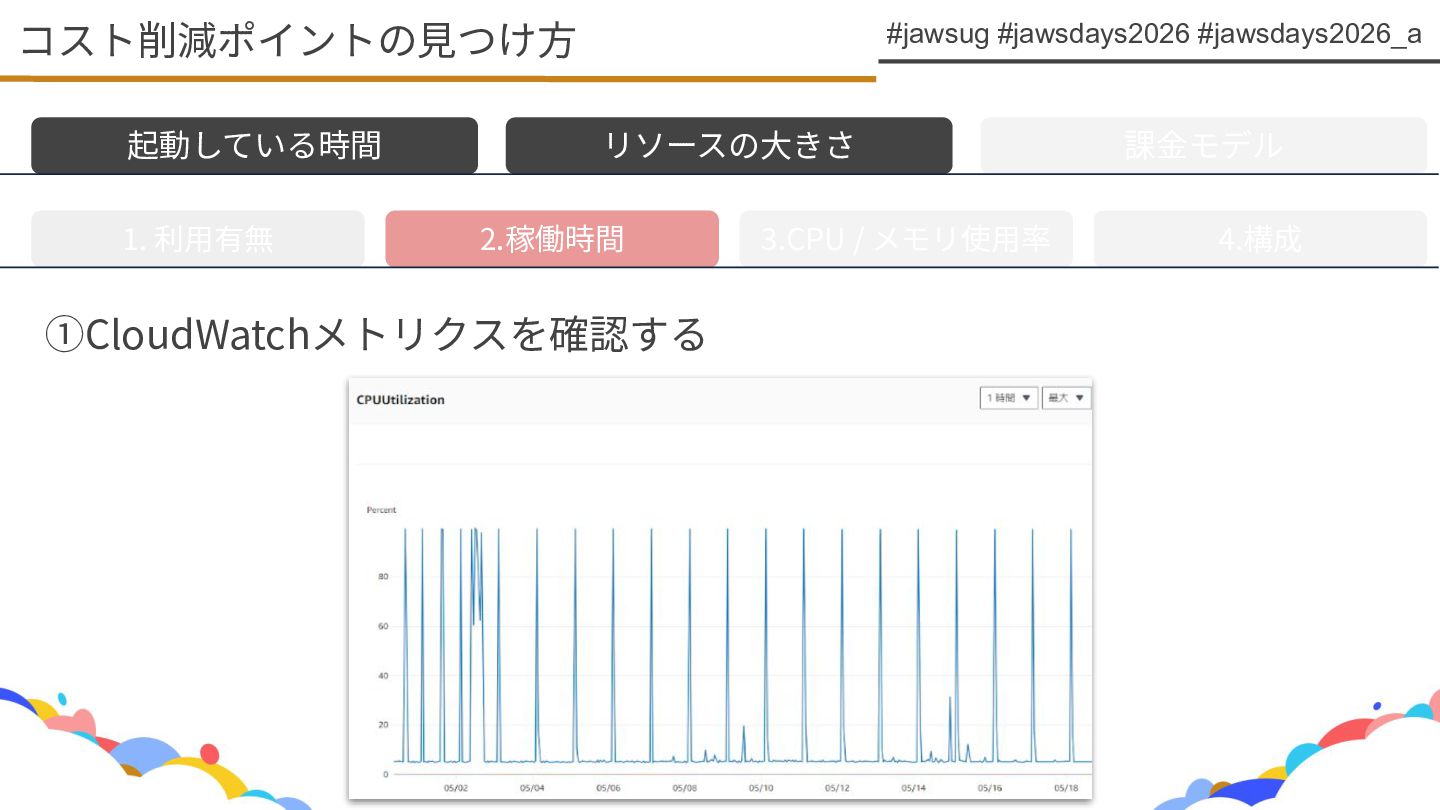Image resolution: width=1440 pixels, height=810 pixels.
Task: Click the heading ①CloudWatchメトリクスを確認する
Action: (376, 334)
